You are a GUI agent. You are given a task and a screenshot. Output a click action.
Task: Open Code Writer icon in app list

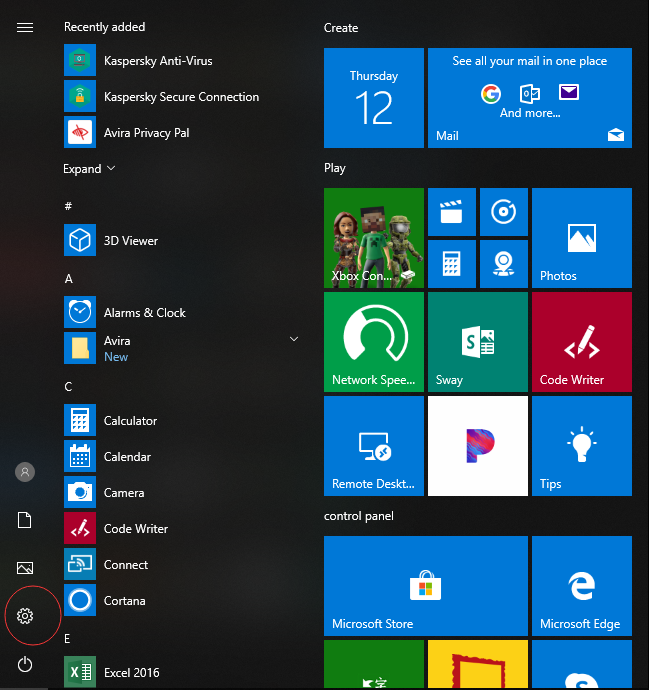point(80,528)
